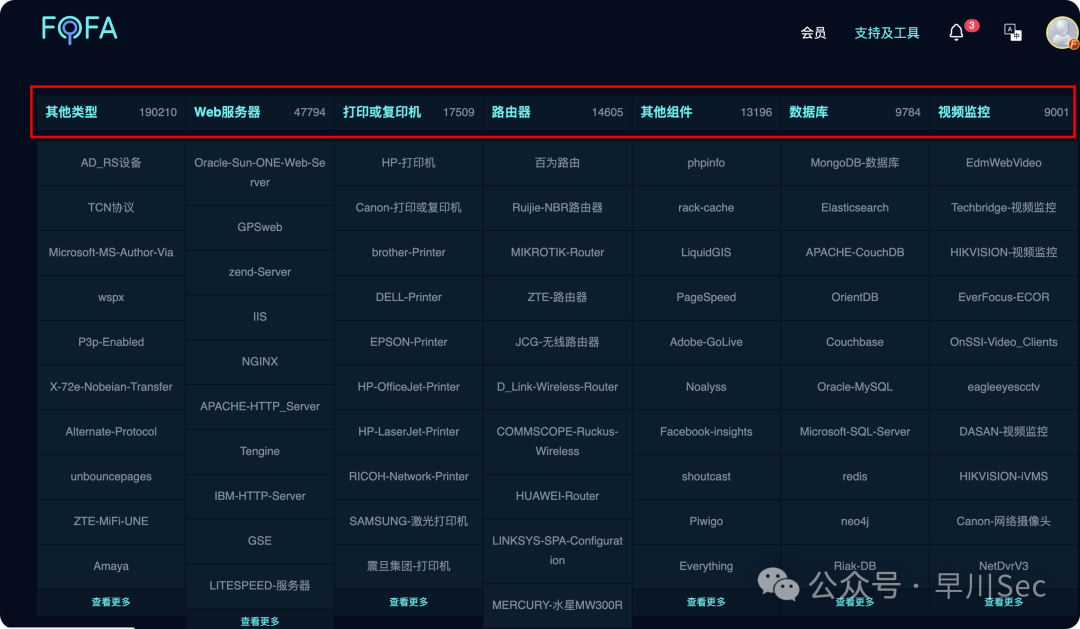Click the 百为路由 entry

pos(557,163)
